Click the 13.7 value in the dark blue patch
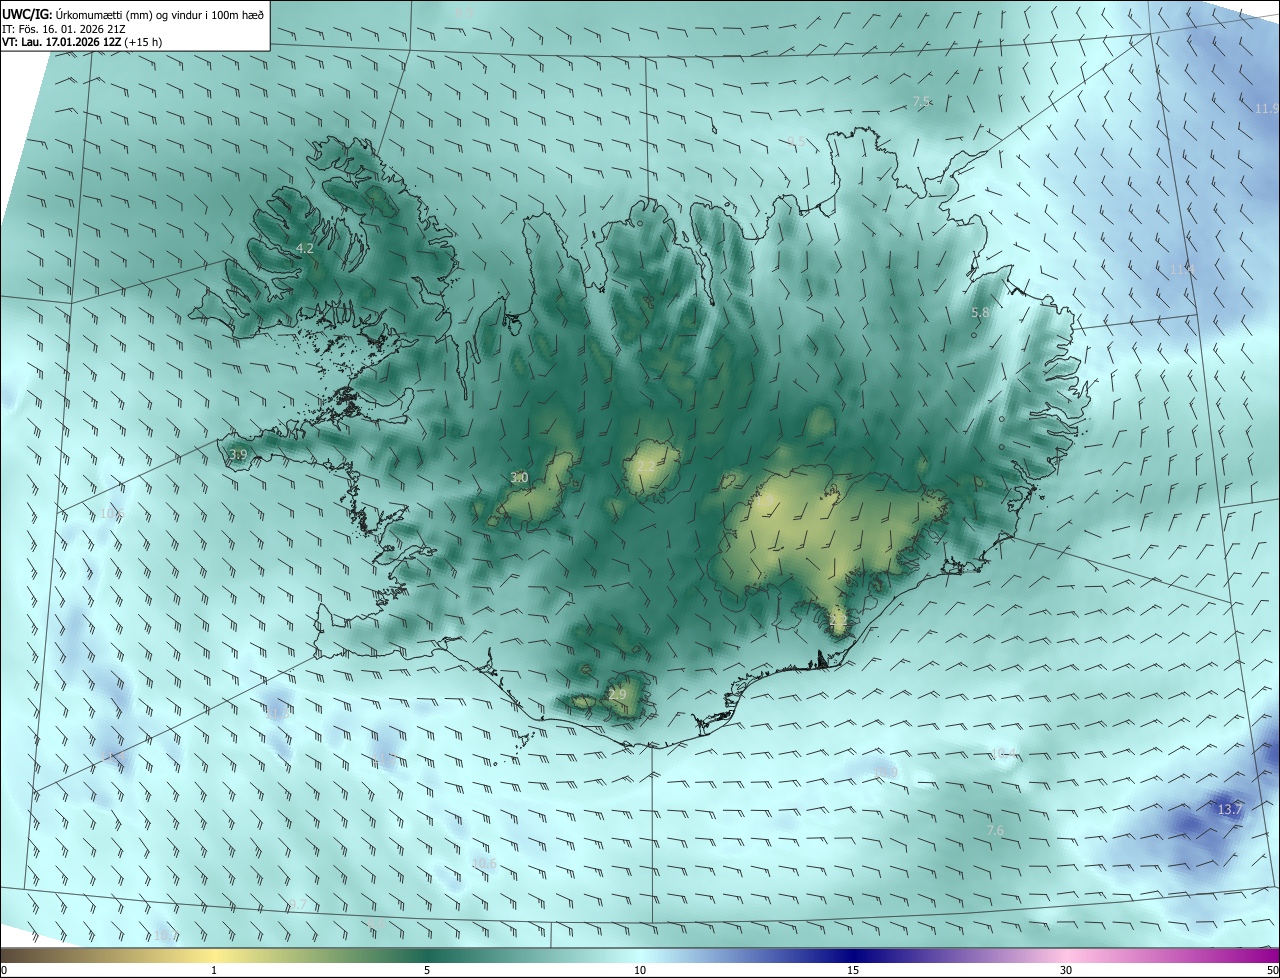The height and width of the screenshot is (978, 1280). pos(1229,809)
